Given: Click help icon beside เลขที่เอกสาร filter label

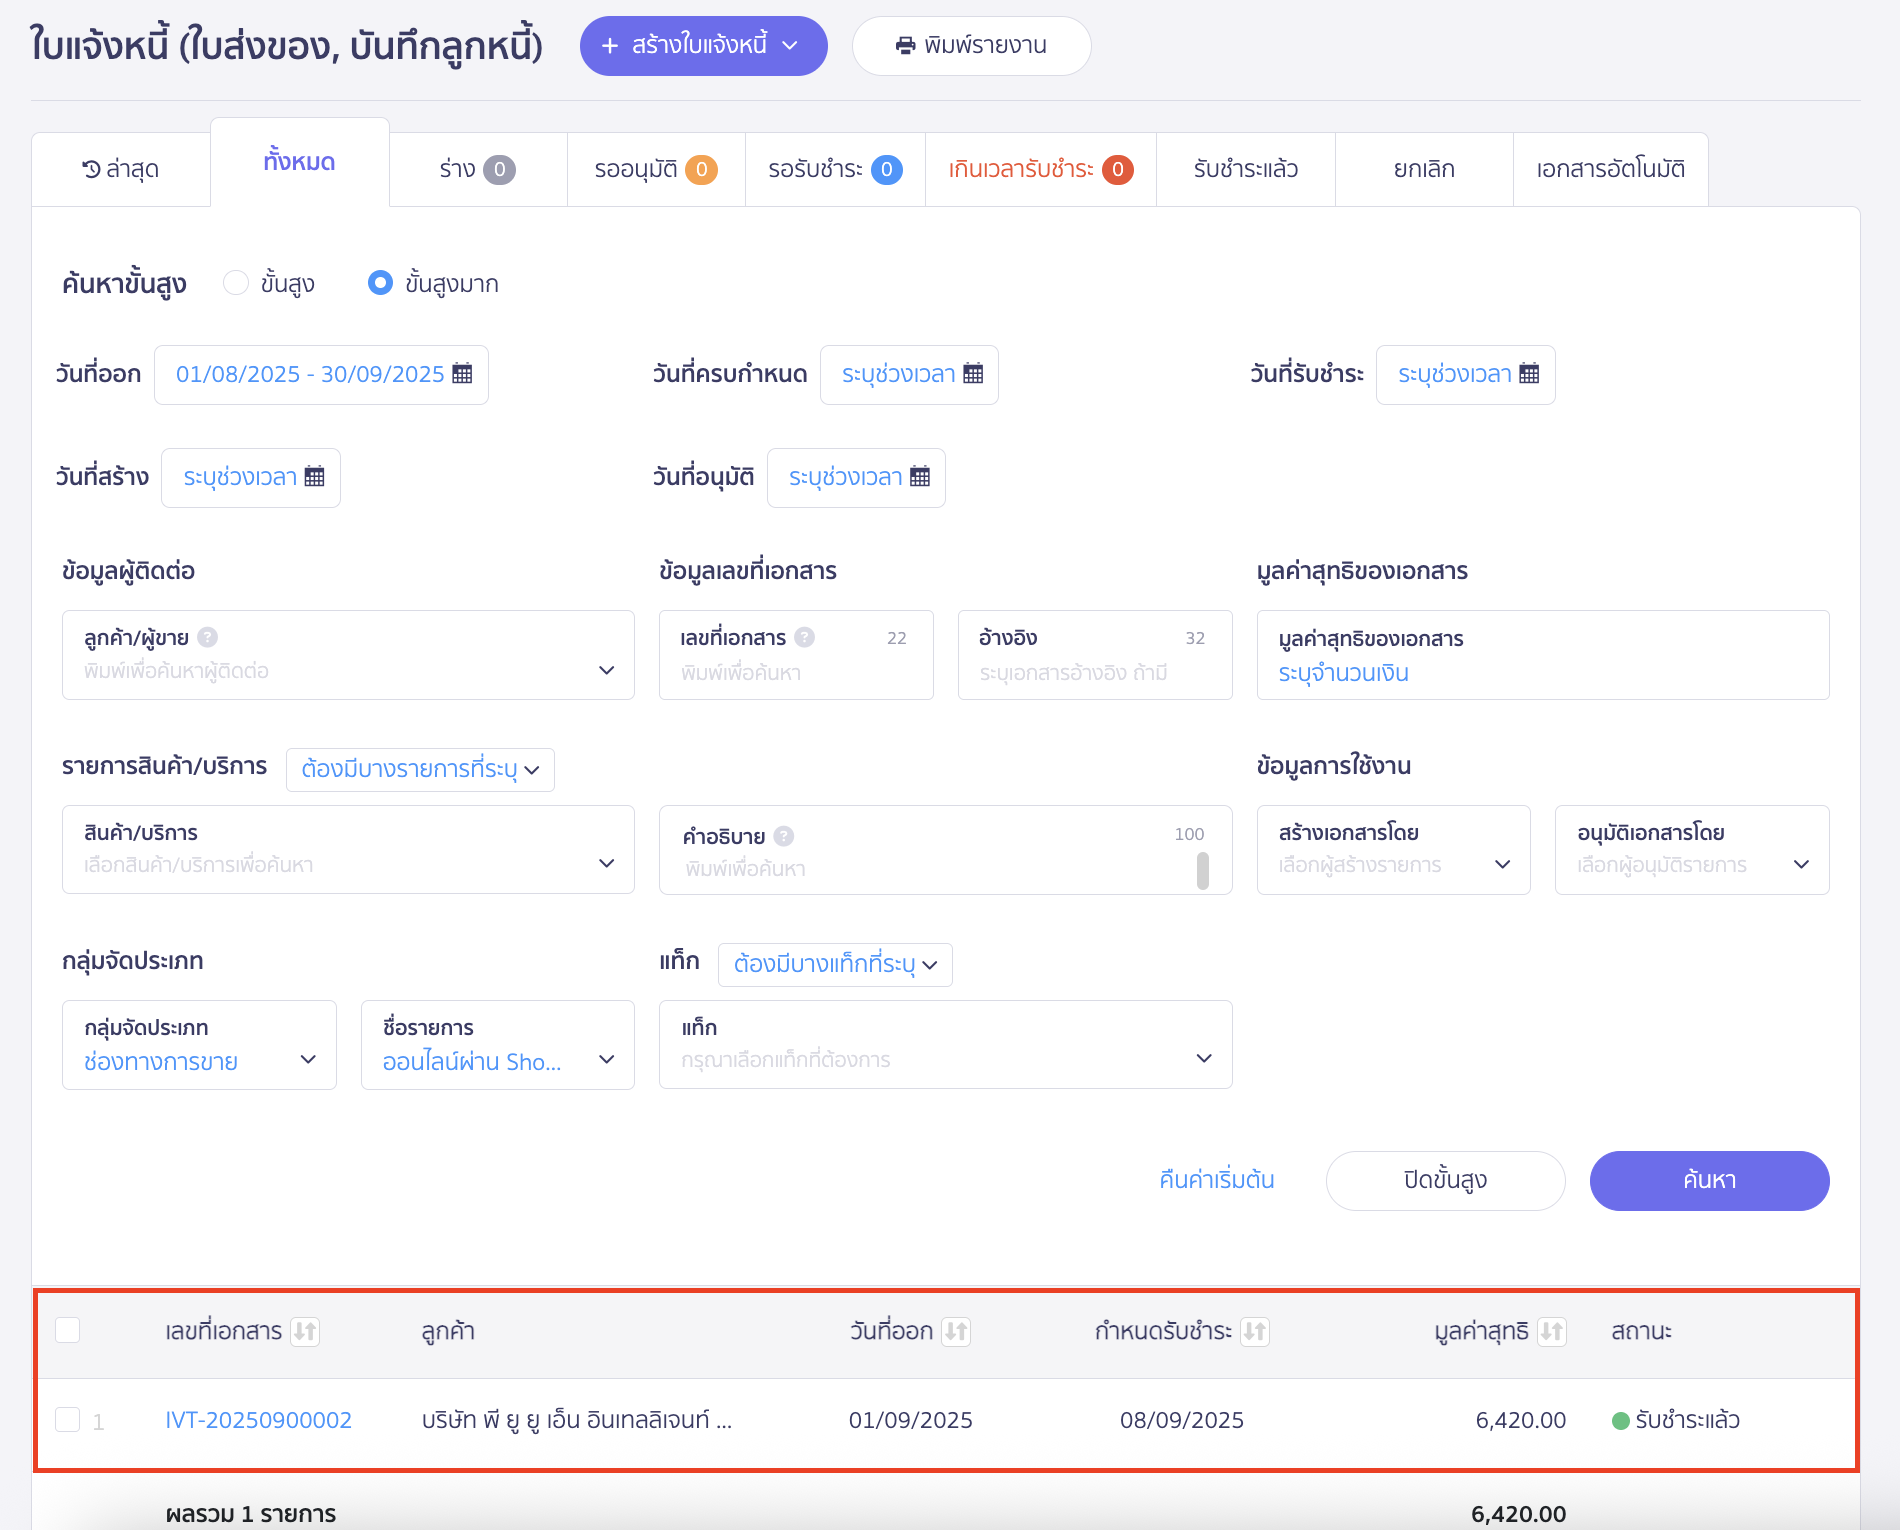Looking at the screenshot, I should click(804, 637).
